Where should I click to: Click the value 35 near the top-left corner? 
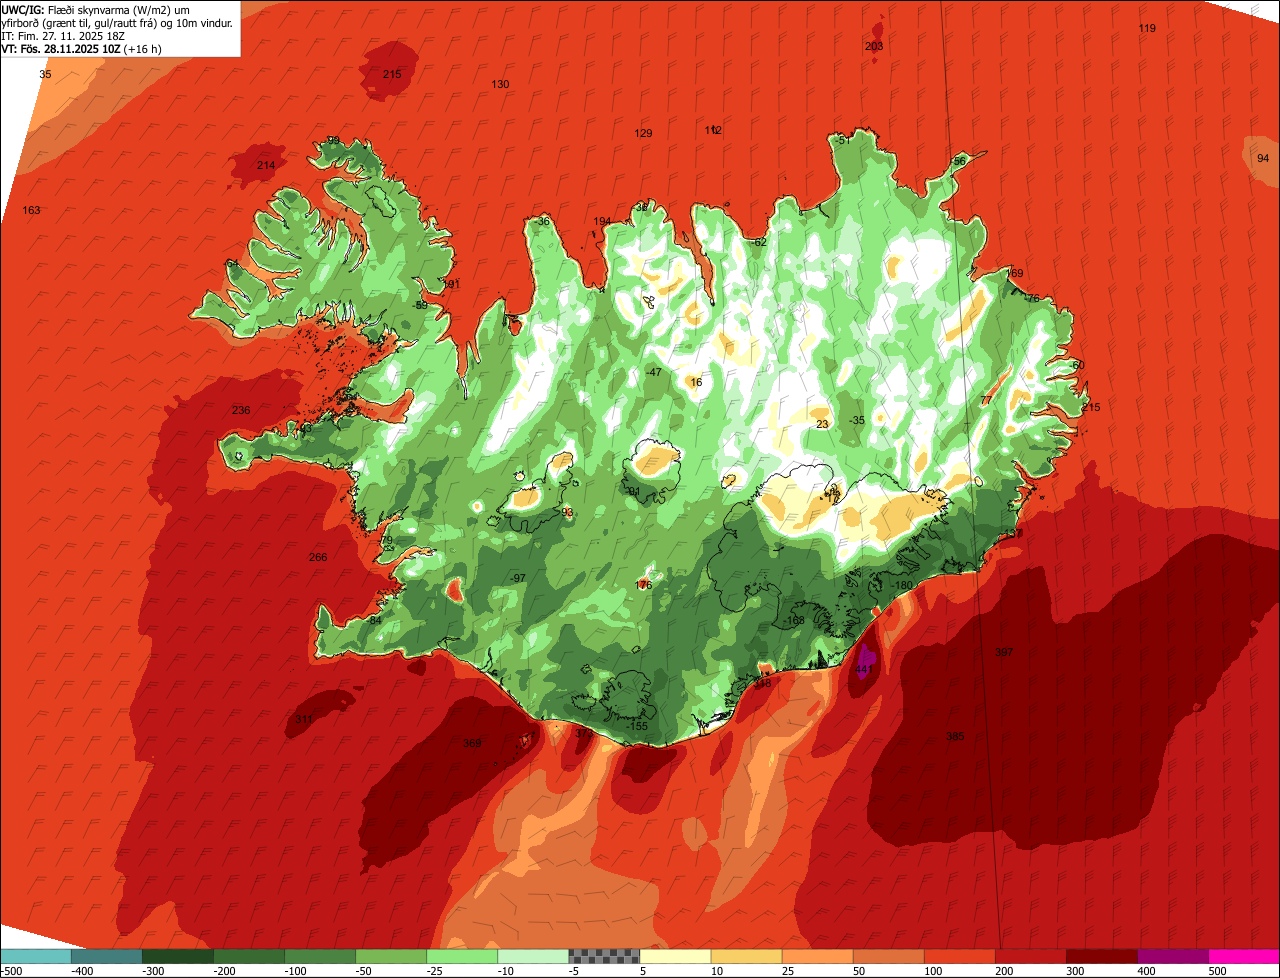[45, 74]
